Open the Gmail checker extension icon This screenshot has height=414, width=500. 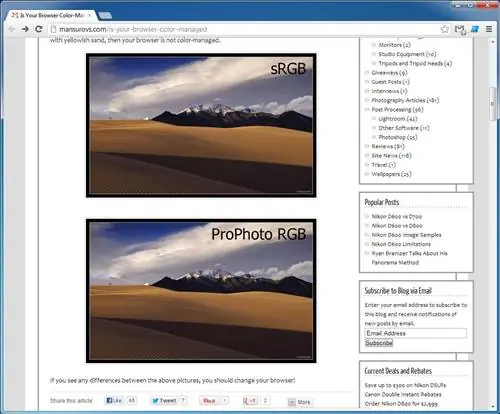(x=460, y=30)
